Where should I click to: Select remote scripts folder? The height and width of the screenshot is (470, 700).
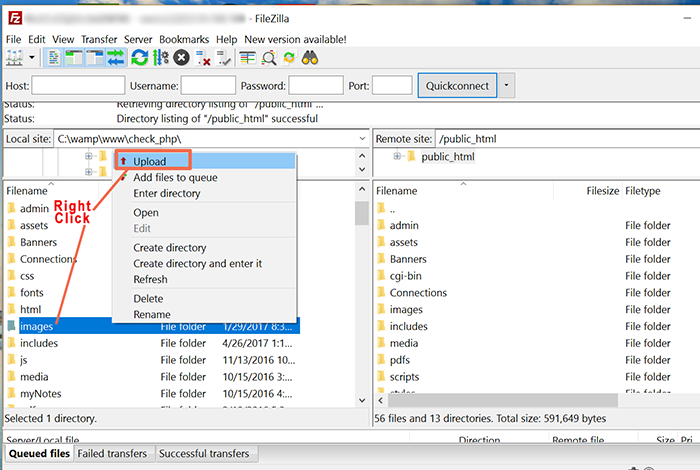pyautogui.click(x=404, y=377)
